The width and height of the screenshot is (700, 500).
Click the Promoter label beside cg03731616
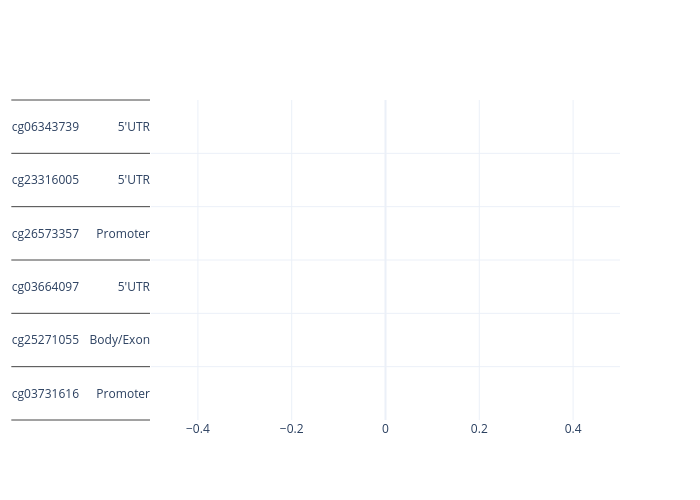pos(123,394)
